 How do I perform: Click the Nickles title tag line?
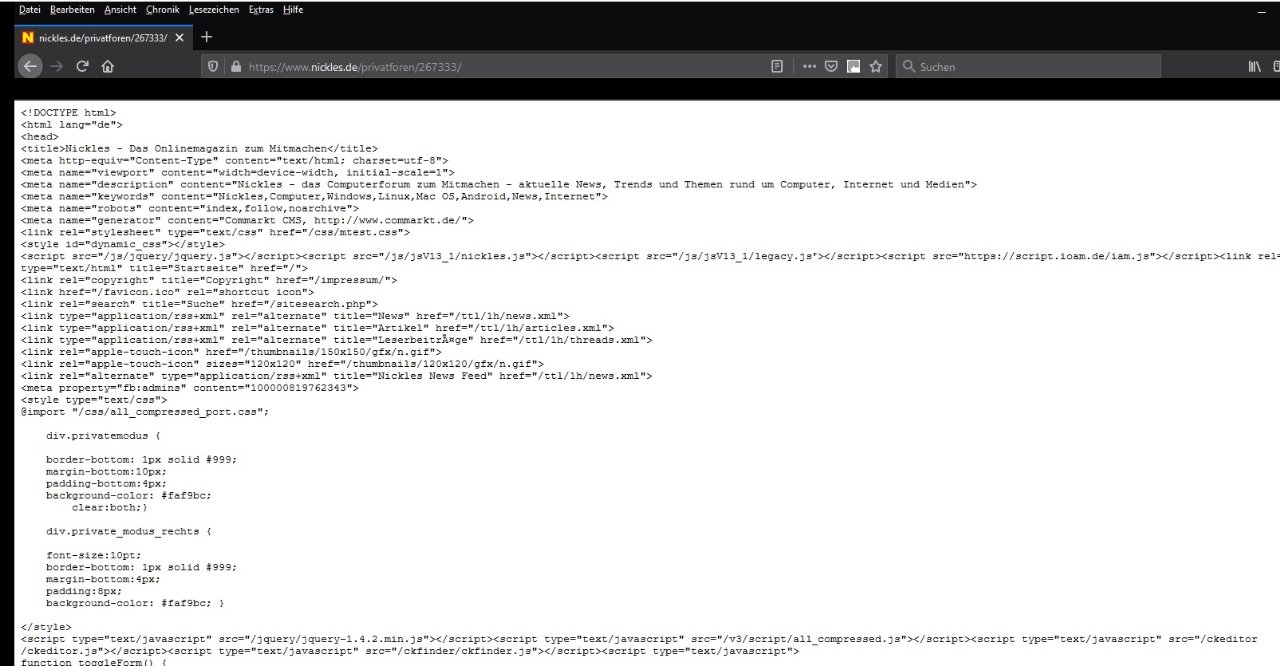199,149
